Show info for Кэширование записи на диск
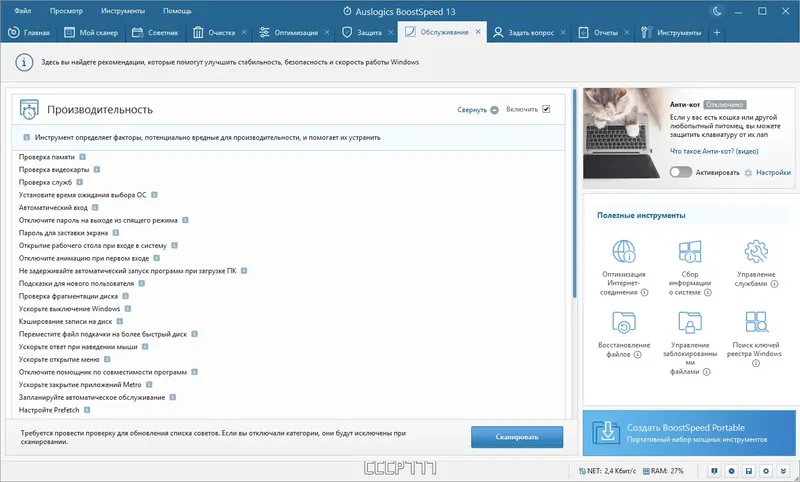 tap(120, 321)
